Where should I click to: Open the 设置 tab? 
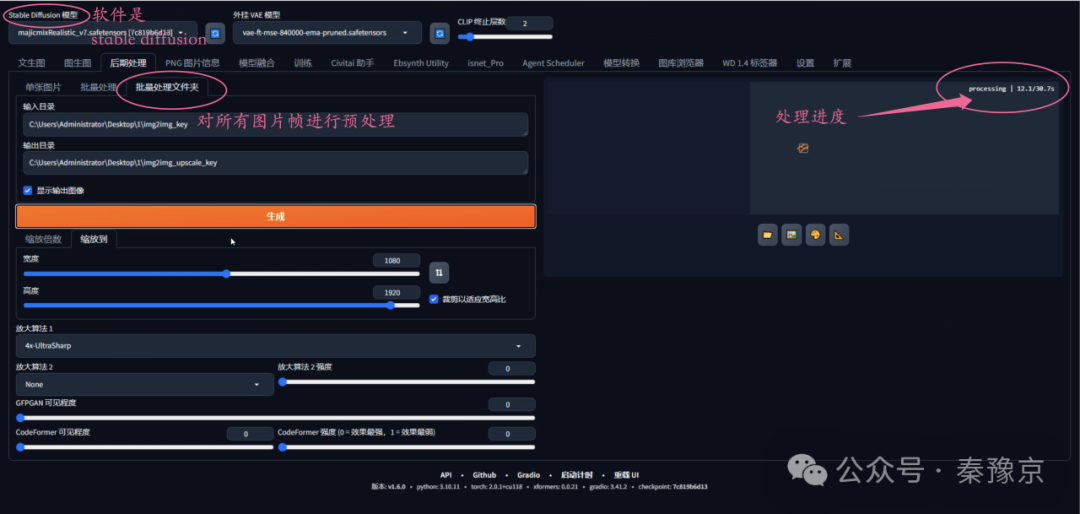pos(805,63)
